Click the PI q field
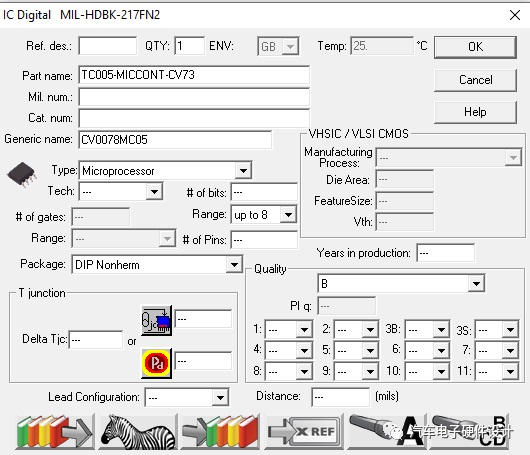530x455 pixels. 346,306
